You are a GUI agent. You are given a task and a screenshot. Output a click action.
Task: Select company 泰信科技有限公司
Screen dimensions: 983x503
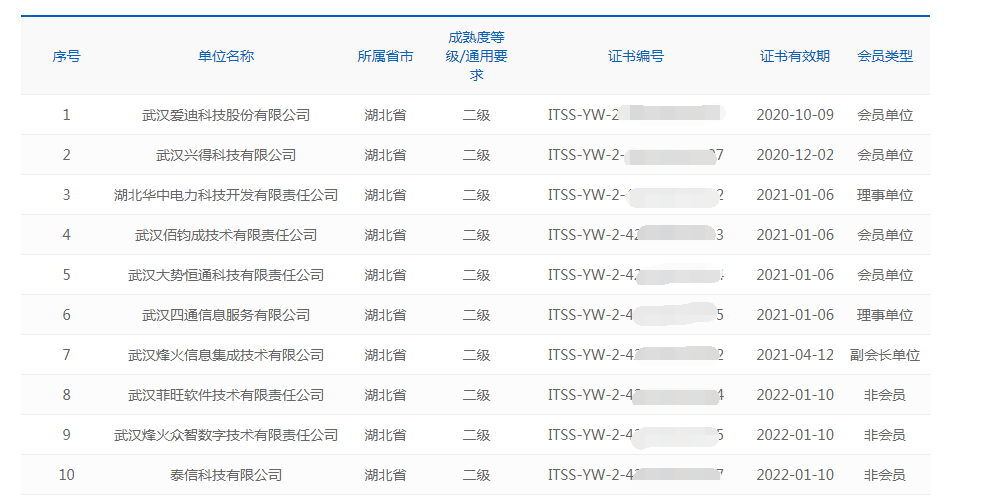(226, 475)
